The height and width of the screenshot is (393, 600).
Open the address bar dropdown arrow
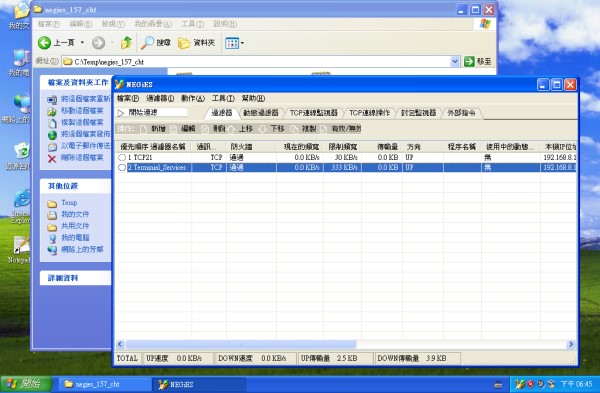tap(455, 61)
